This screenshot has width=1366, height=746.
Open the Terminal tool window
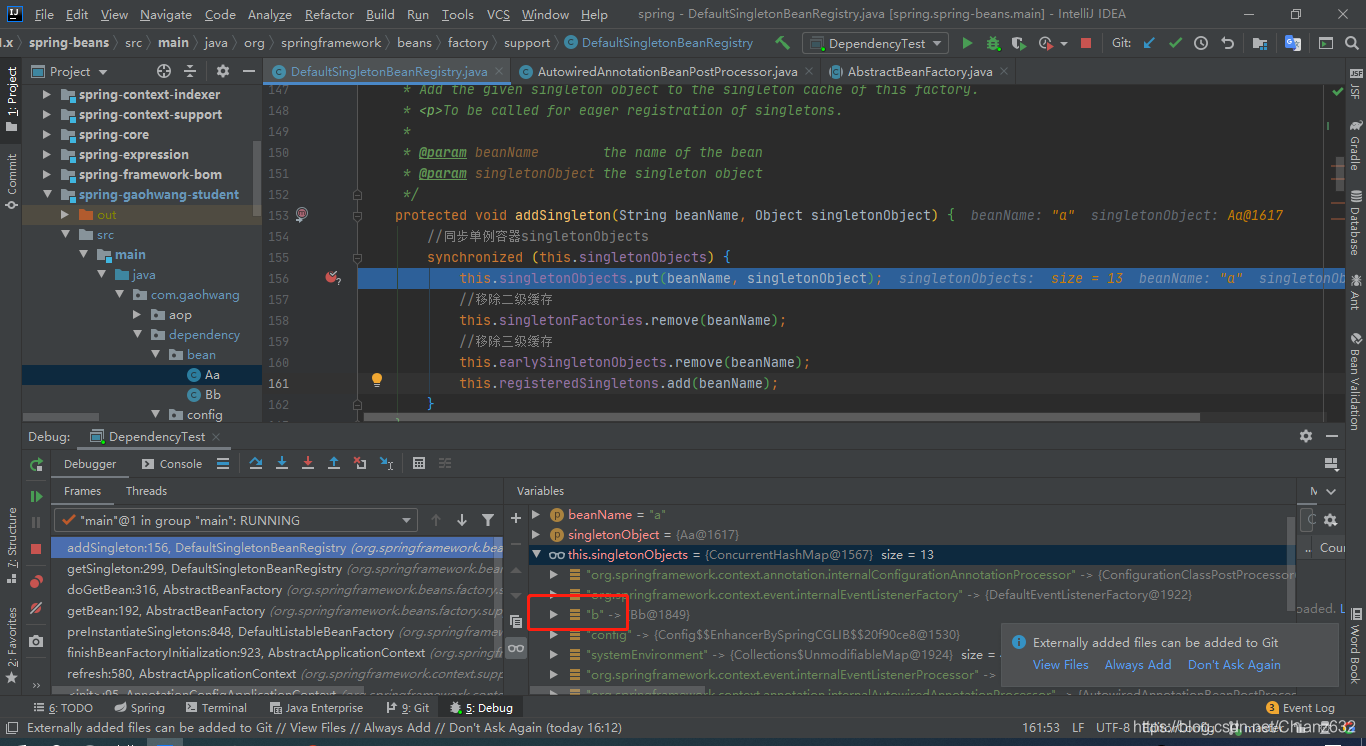[x=214, y=708]
